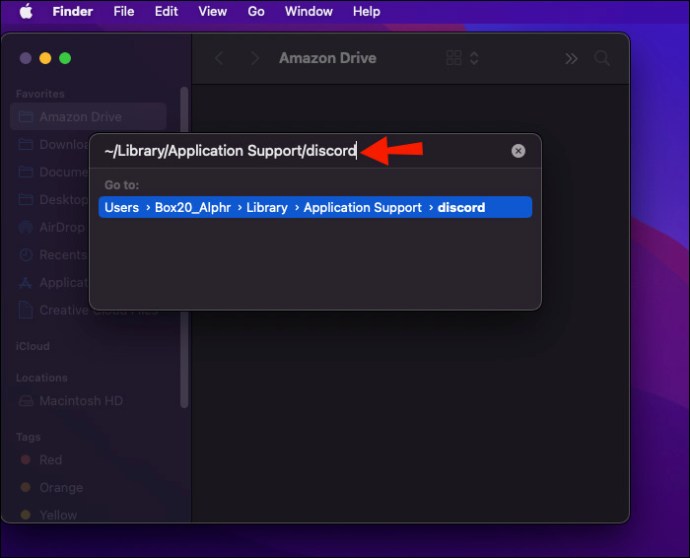Select the discord folder suggestion row

pyautogui.click(x=315, y=207)
